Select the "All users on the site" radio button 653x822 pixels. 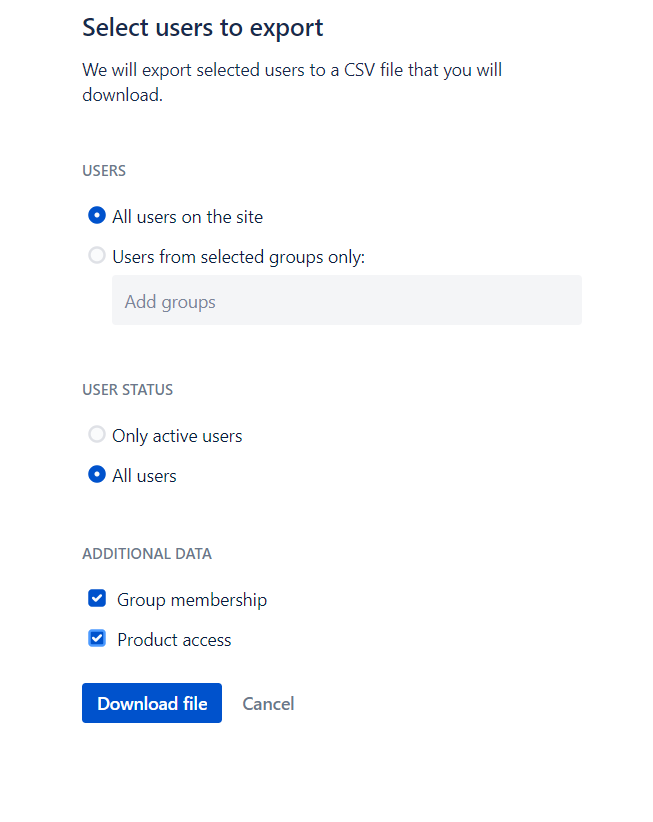96,216
